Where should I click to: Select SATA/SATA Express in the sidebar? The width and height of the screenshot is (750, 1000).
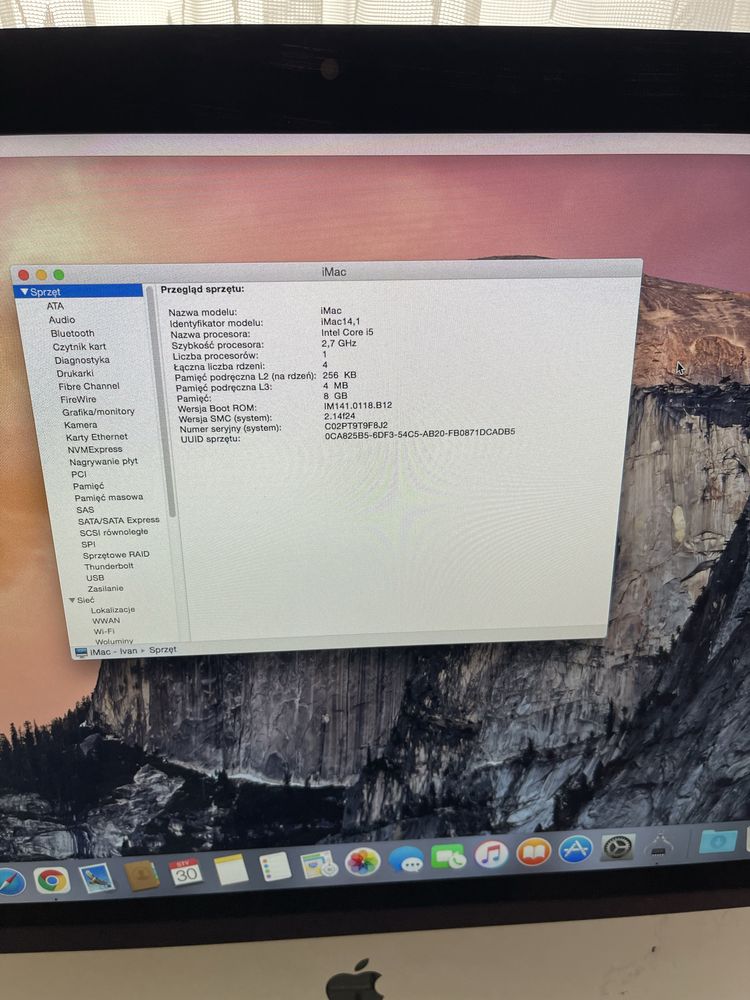click(x=119, y=520)
